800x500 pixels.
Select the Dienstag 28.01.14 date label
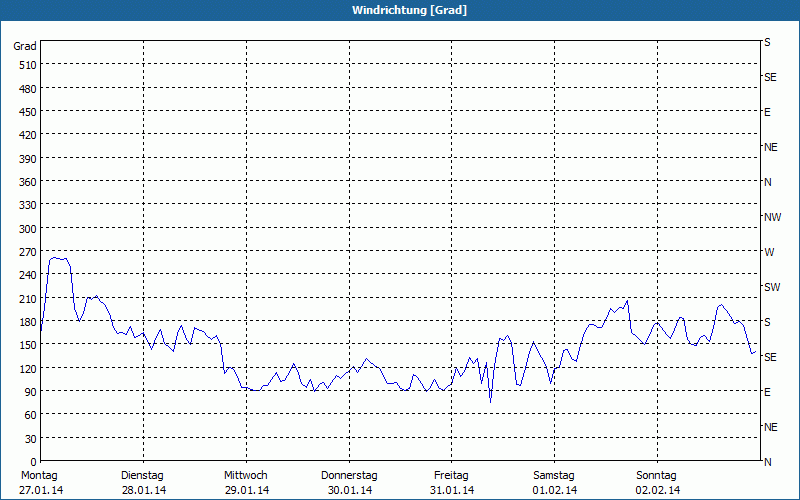point(142,483)
